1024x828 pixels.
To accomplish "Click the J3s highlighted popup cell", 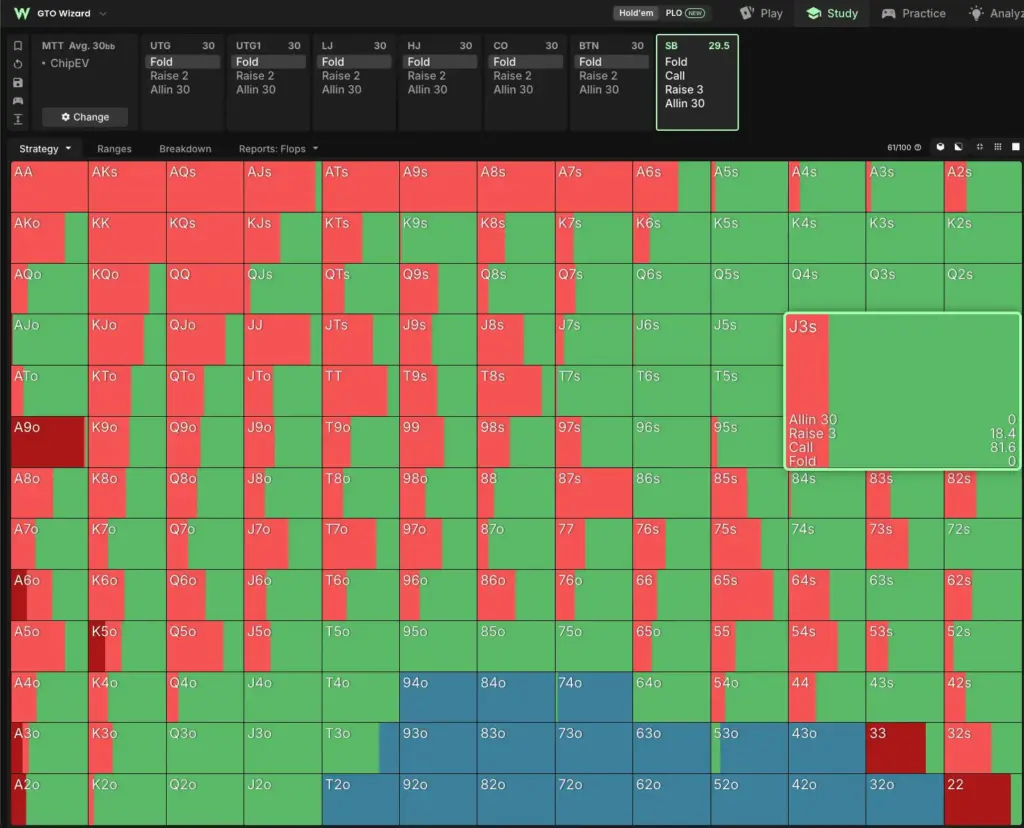I will tap(902, 391).
